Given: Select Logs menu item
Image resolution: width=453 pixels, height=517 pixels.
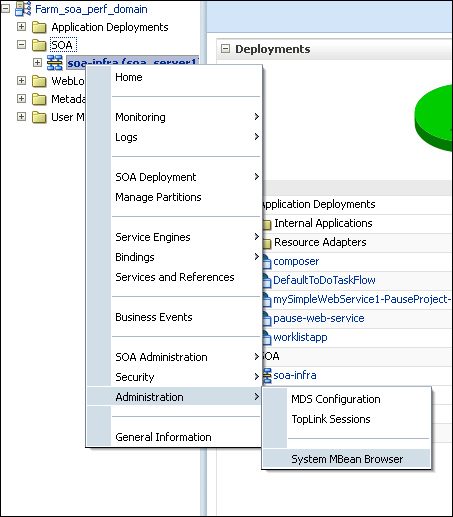Looking at the screenshot, I should pos(174,137).
